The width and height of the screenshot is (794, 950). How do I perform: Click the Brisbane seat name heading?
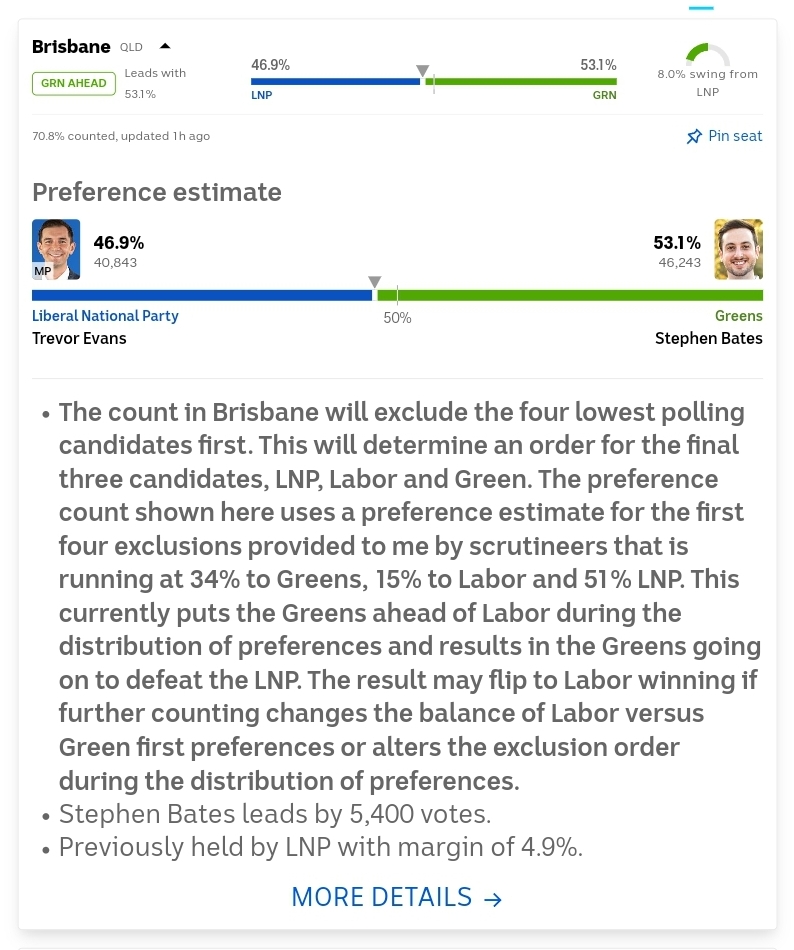[71, 47]
